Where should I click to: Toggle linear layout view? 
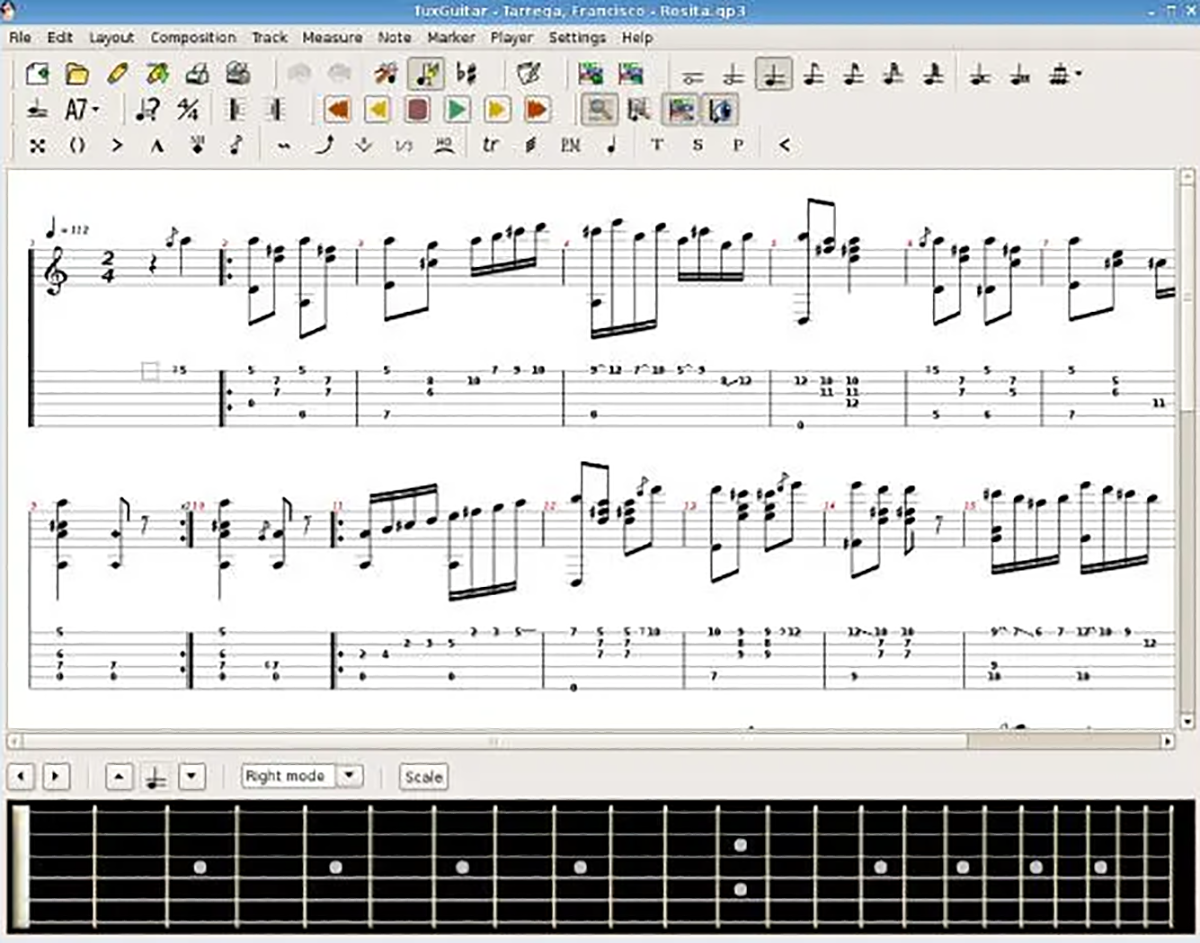pyautogui.click(x=640, y=109)
